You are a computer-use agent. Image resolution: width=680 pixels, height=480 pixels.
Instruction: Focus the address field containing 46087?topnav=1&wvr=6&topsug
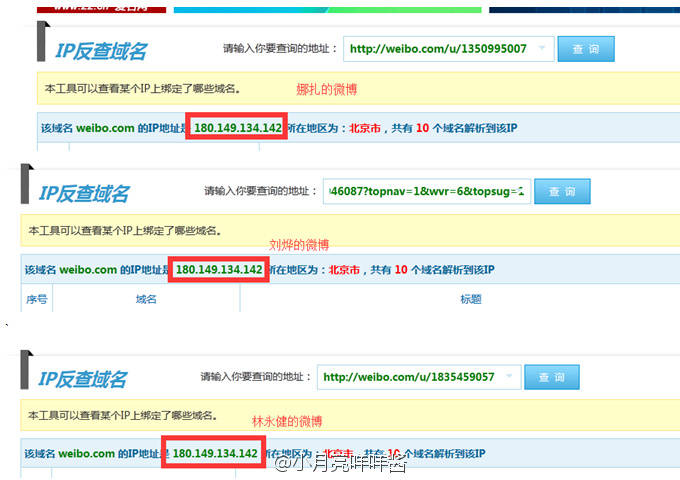point(427,191)
